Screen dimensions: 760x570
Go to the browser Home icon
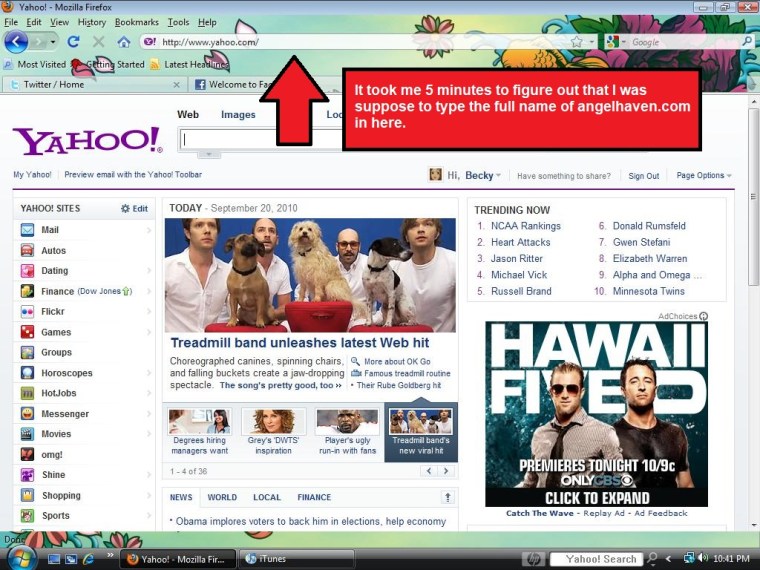point(123,42)
